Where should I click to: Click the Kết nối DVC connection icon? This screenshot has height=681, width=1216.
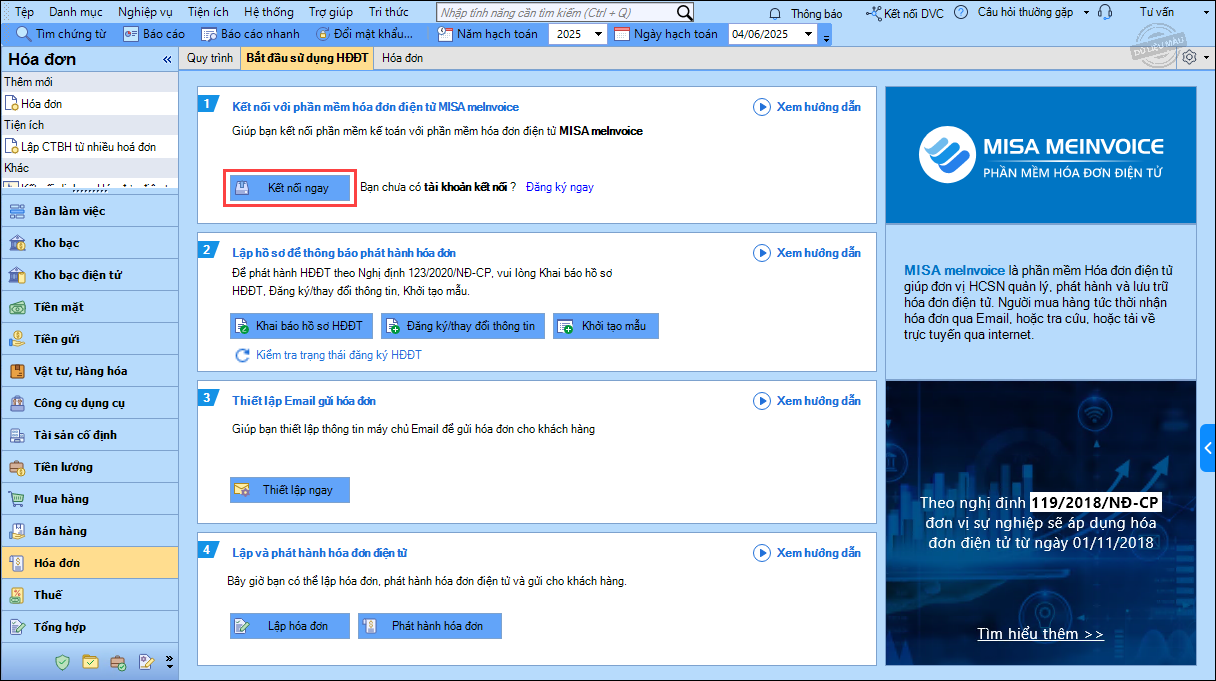pyautogui.click(x=874, y=13)
